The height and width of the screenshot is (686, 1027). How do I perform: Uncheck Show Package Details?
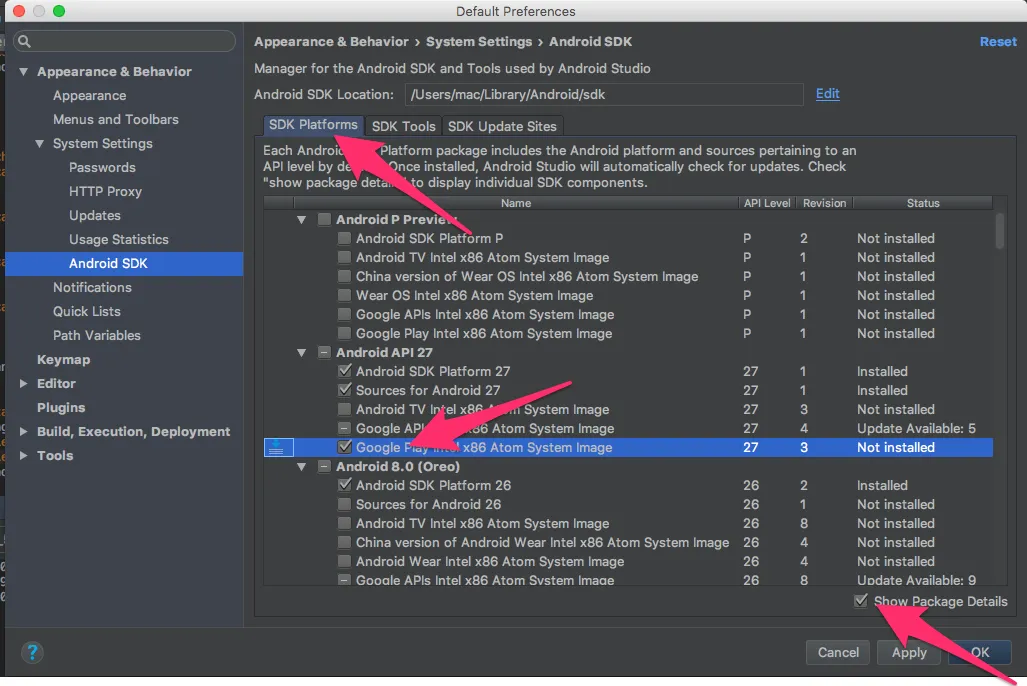pyautogui.click(x=861, y=601)
